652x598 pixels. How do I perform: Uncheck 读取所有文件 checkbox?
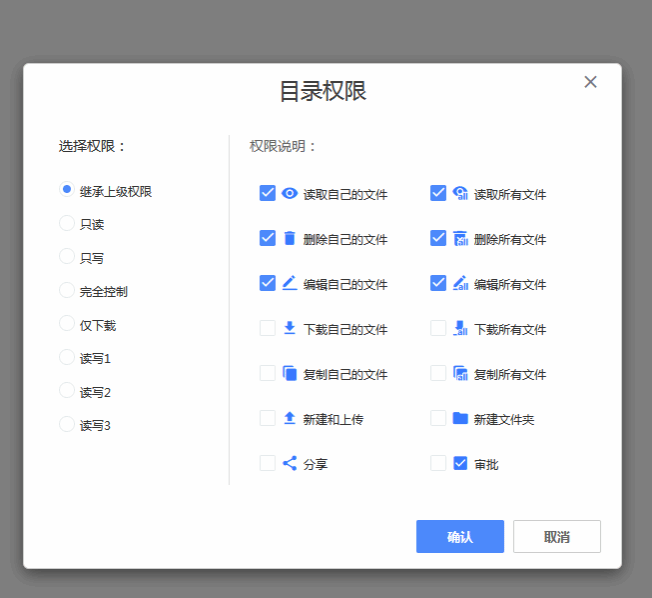pos(438,193)
